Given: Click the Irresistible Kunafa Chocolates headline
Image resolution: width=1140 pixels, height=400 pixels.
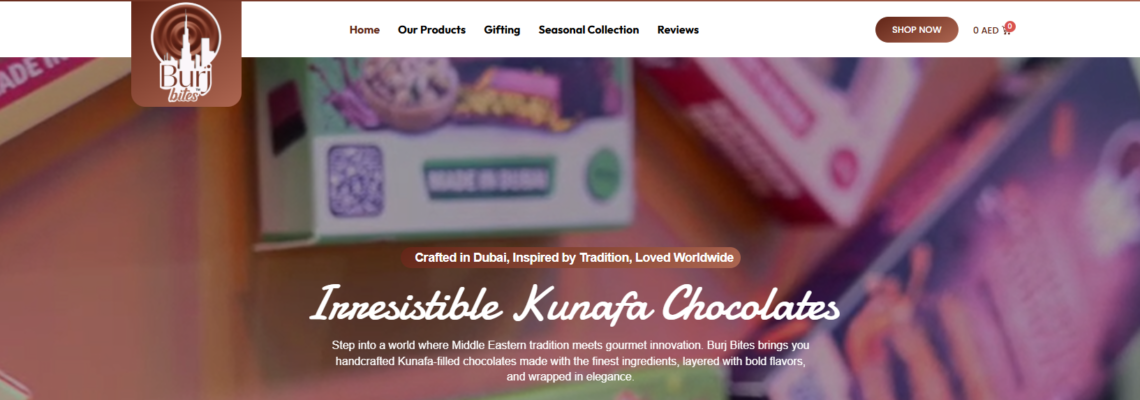Looking at the screenshot, I should point(575,305).
